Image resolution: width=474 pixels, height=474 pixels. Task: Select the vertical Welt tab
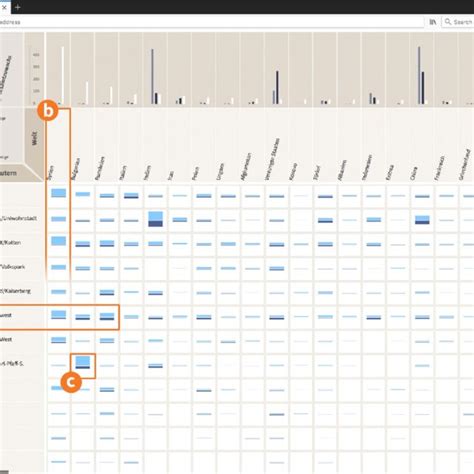tap(34, 138)
